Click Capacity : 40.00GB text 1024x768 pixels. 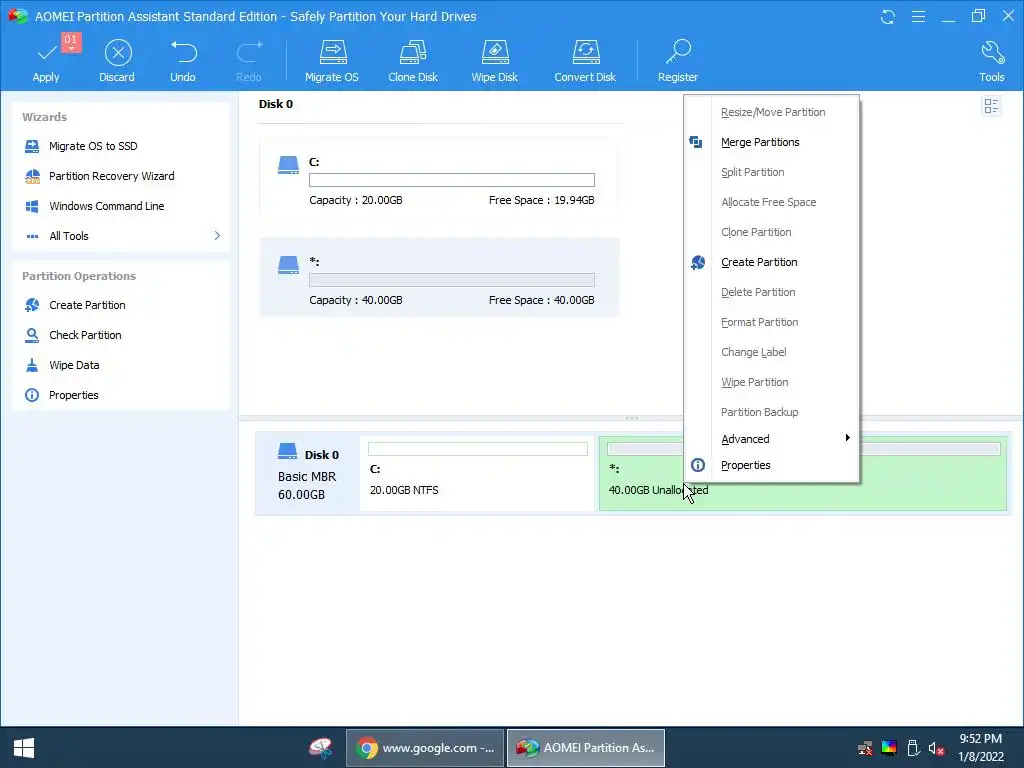[x=356, y=300]
